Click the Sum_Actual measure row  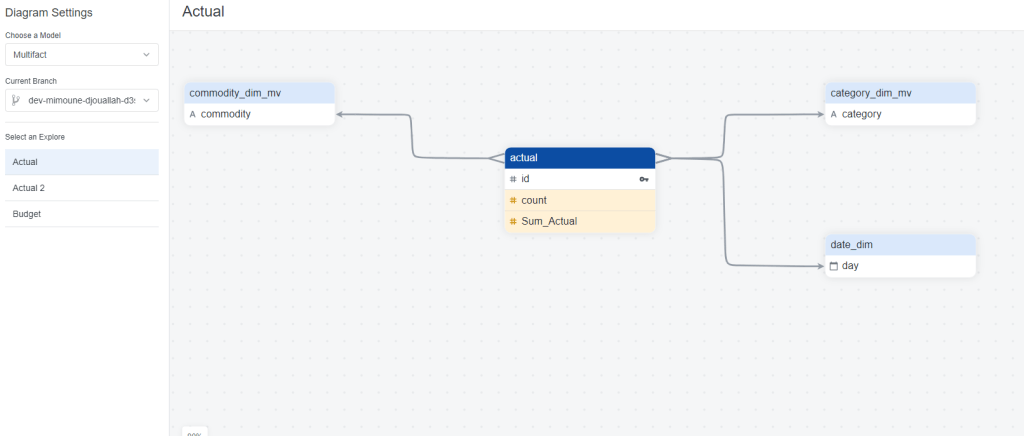(580, 222)
